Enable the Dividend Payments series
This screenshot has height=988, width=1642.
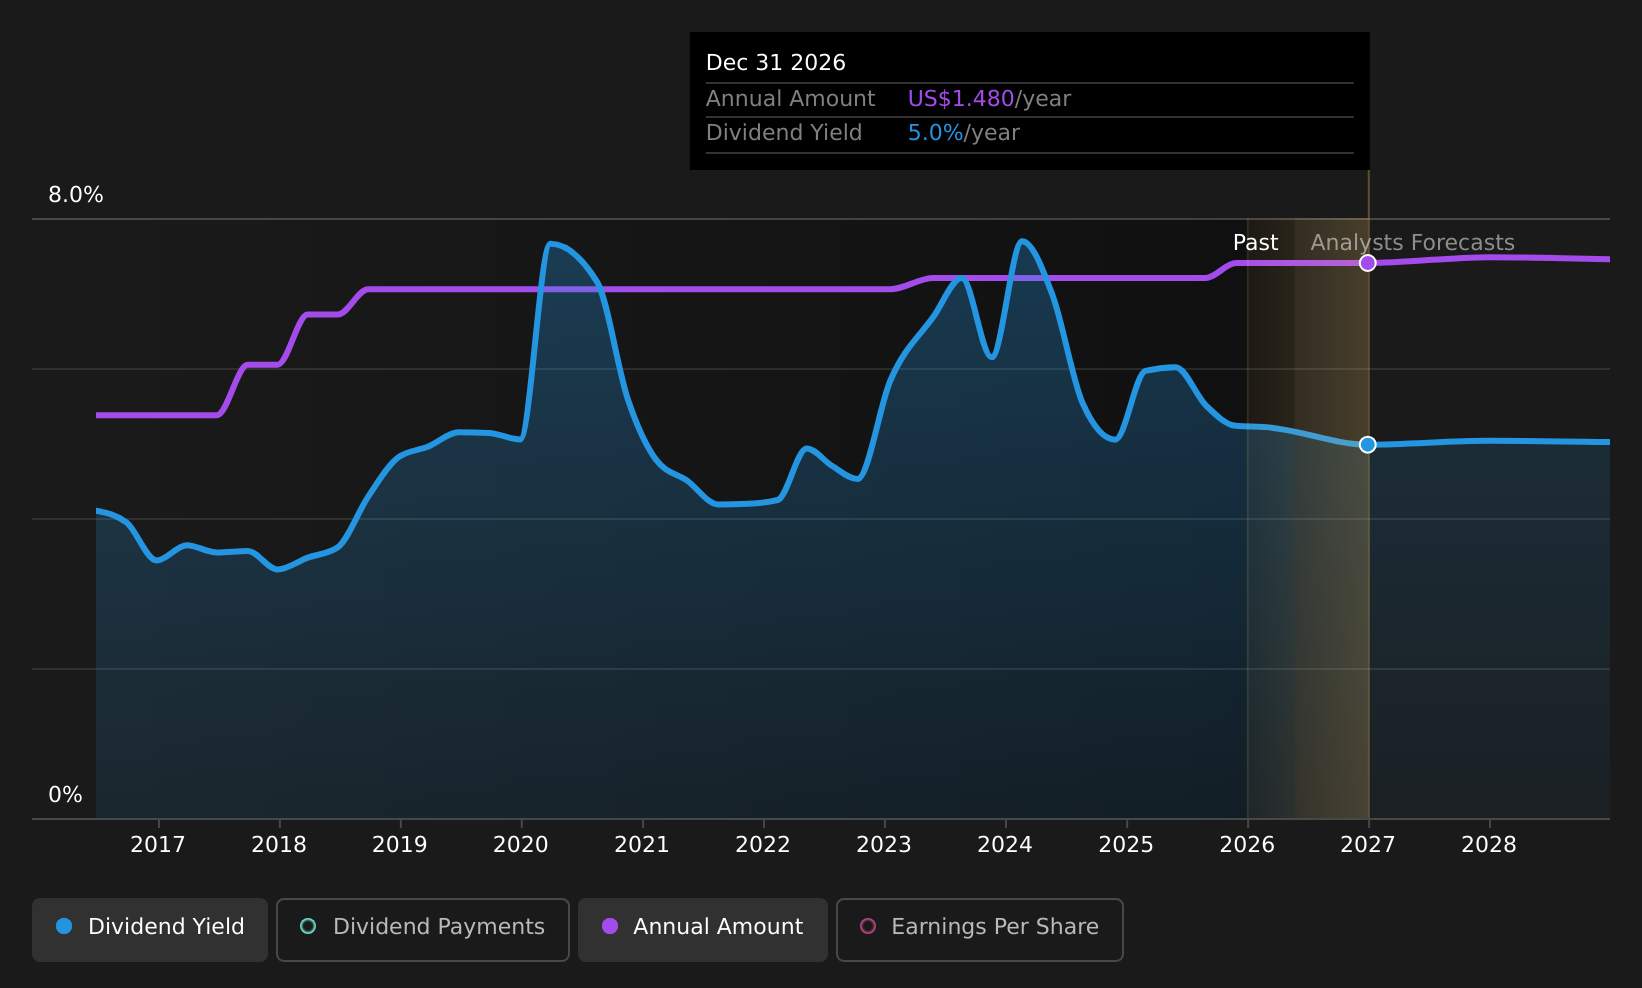(x=422, y=929)
